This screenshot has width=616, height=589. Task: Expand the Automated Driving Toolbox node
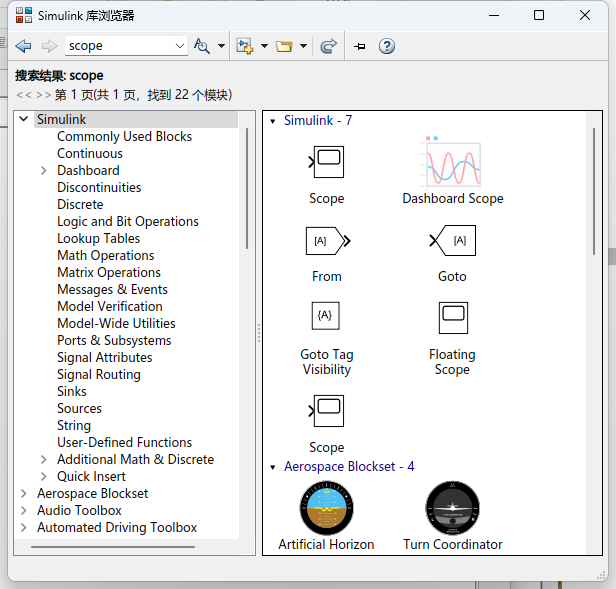tap(24, 527)
